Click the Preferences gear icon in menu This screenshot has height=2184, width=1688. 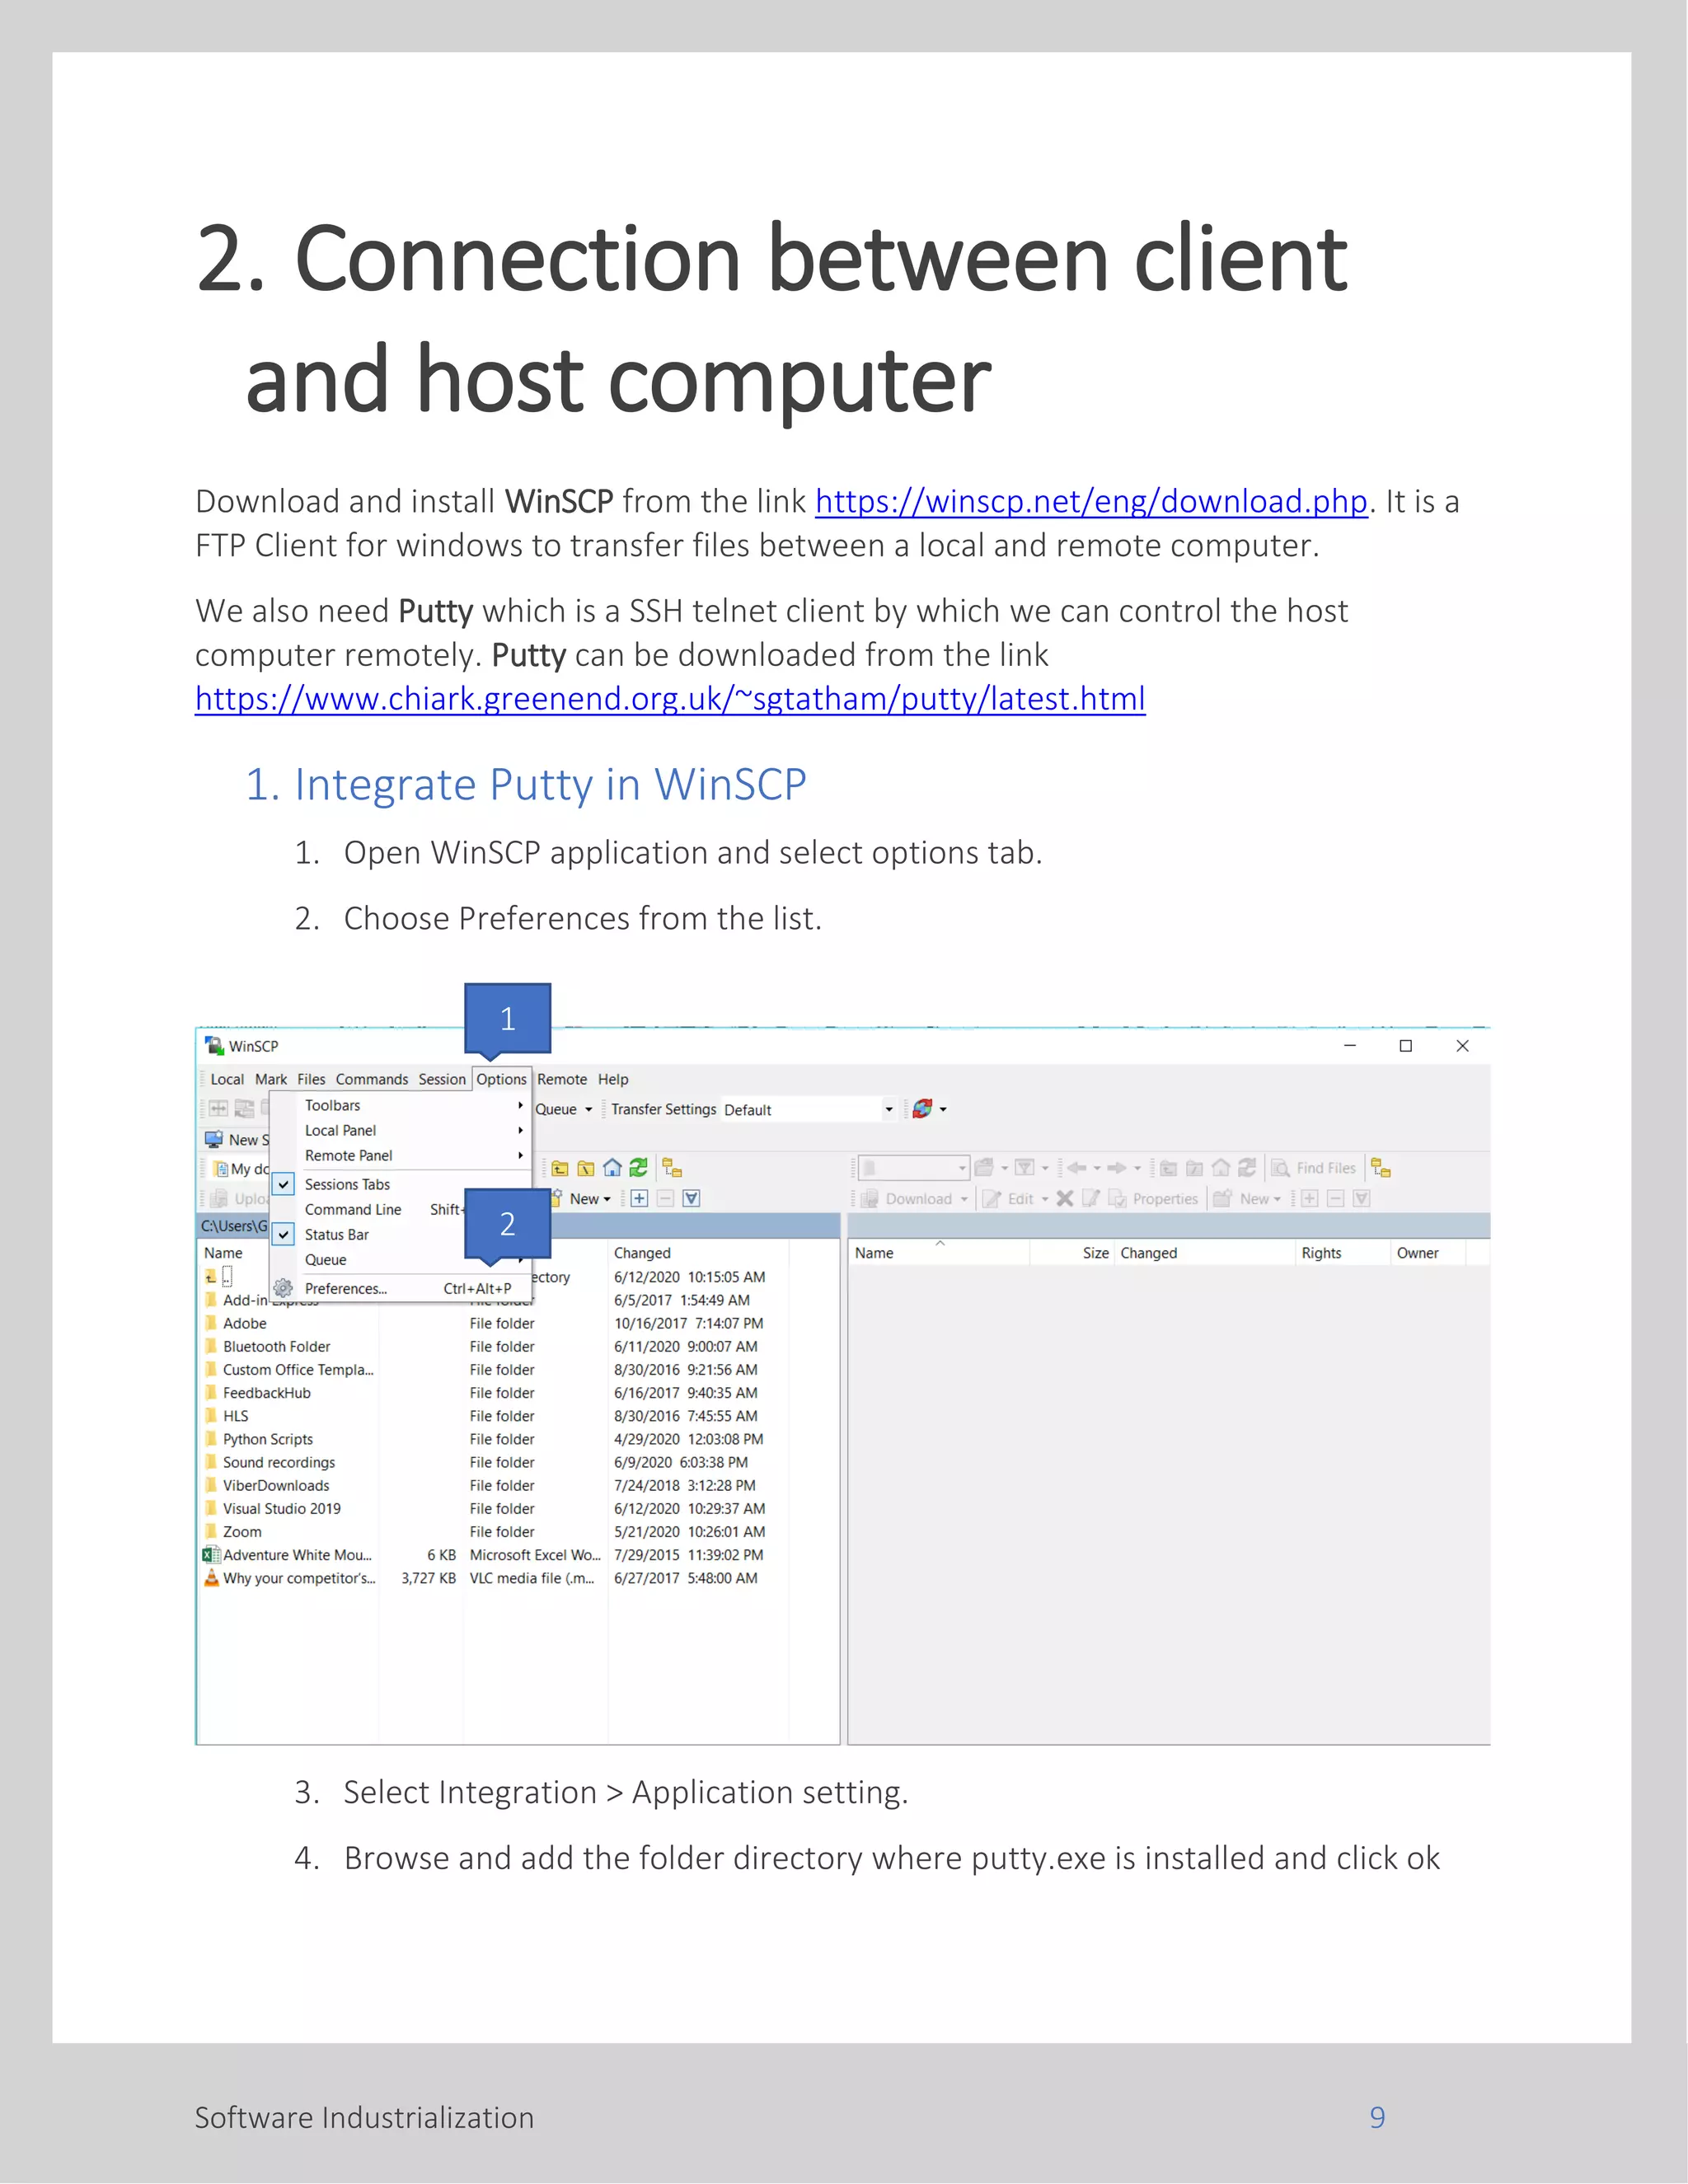(x=283, y=1288)
